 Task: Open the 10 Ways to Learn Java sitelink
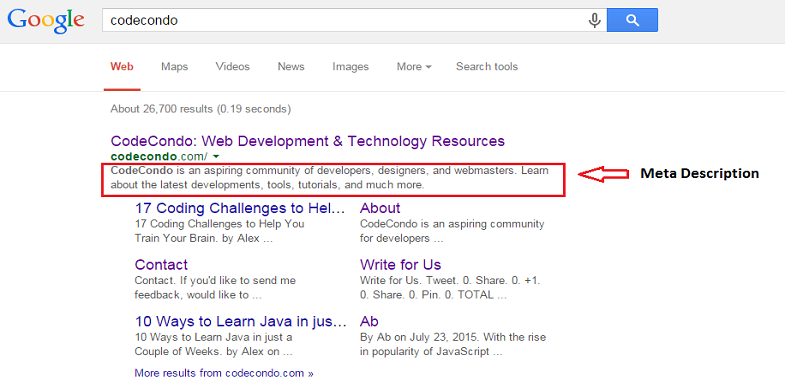coord(241,321)
